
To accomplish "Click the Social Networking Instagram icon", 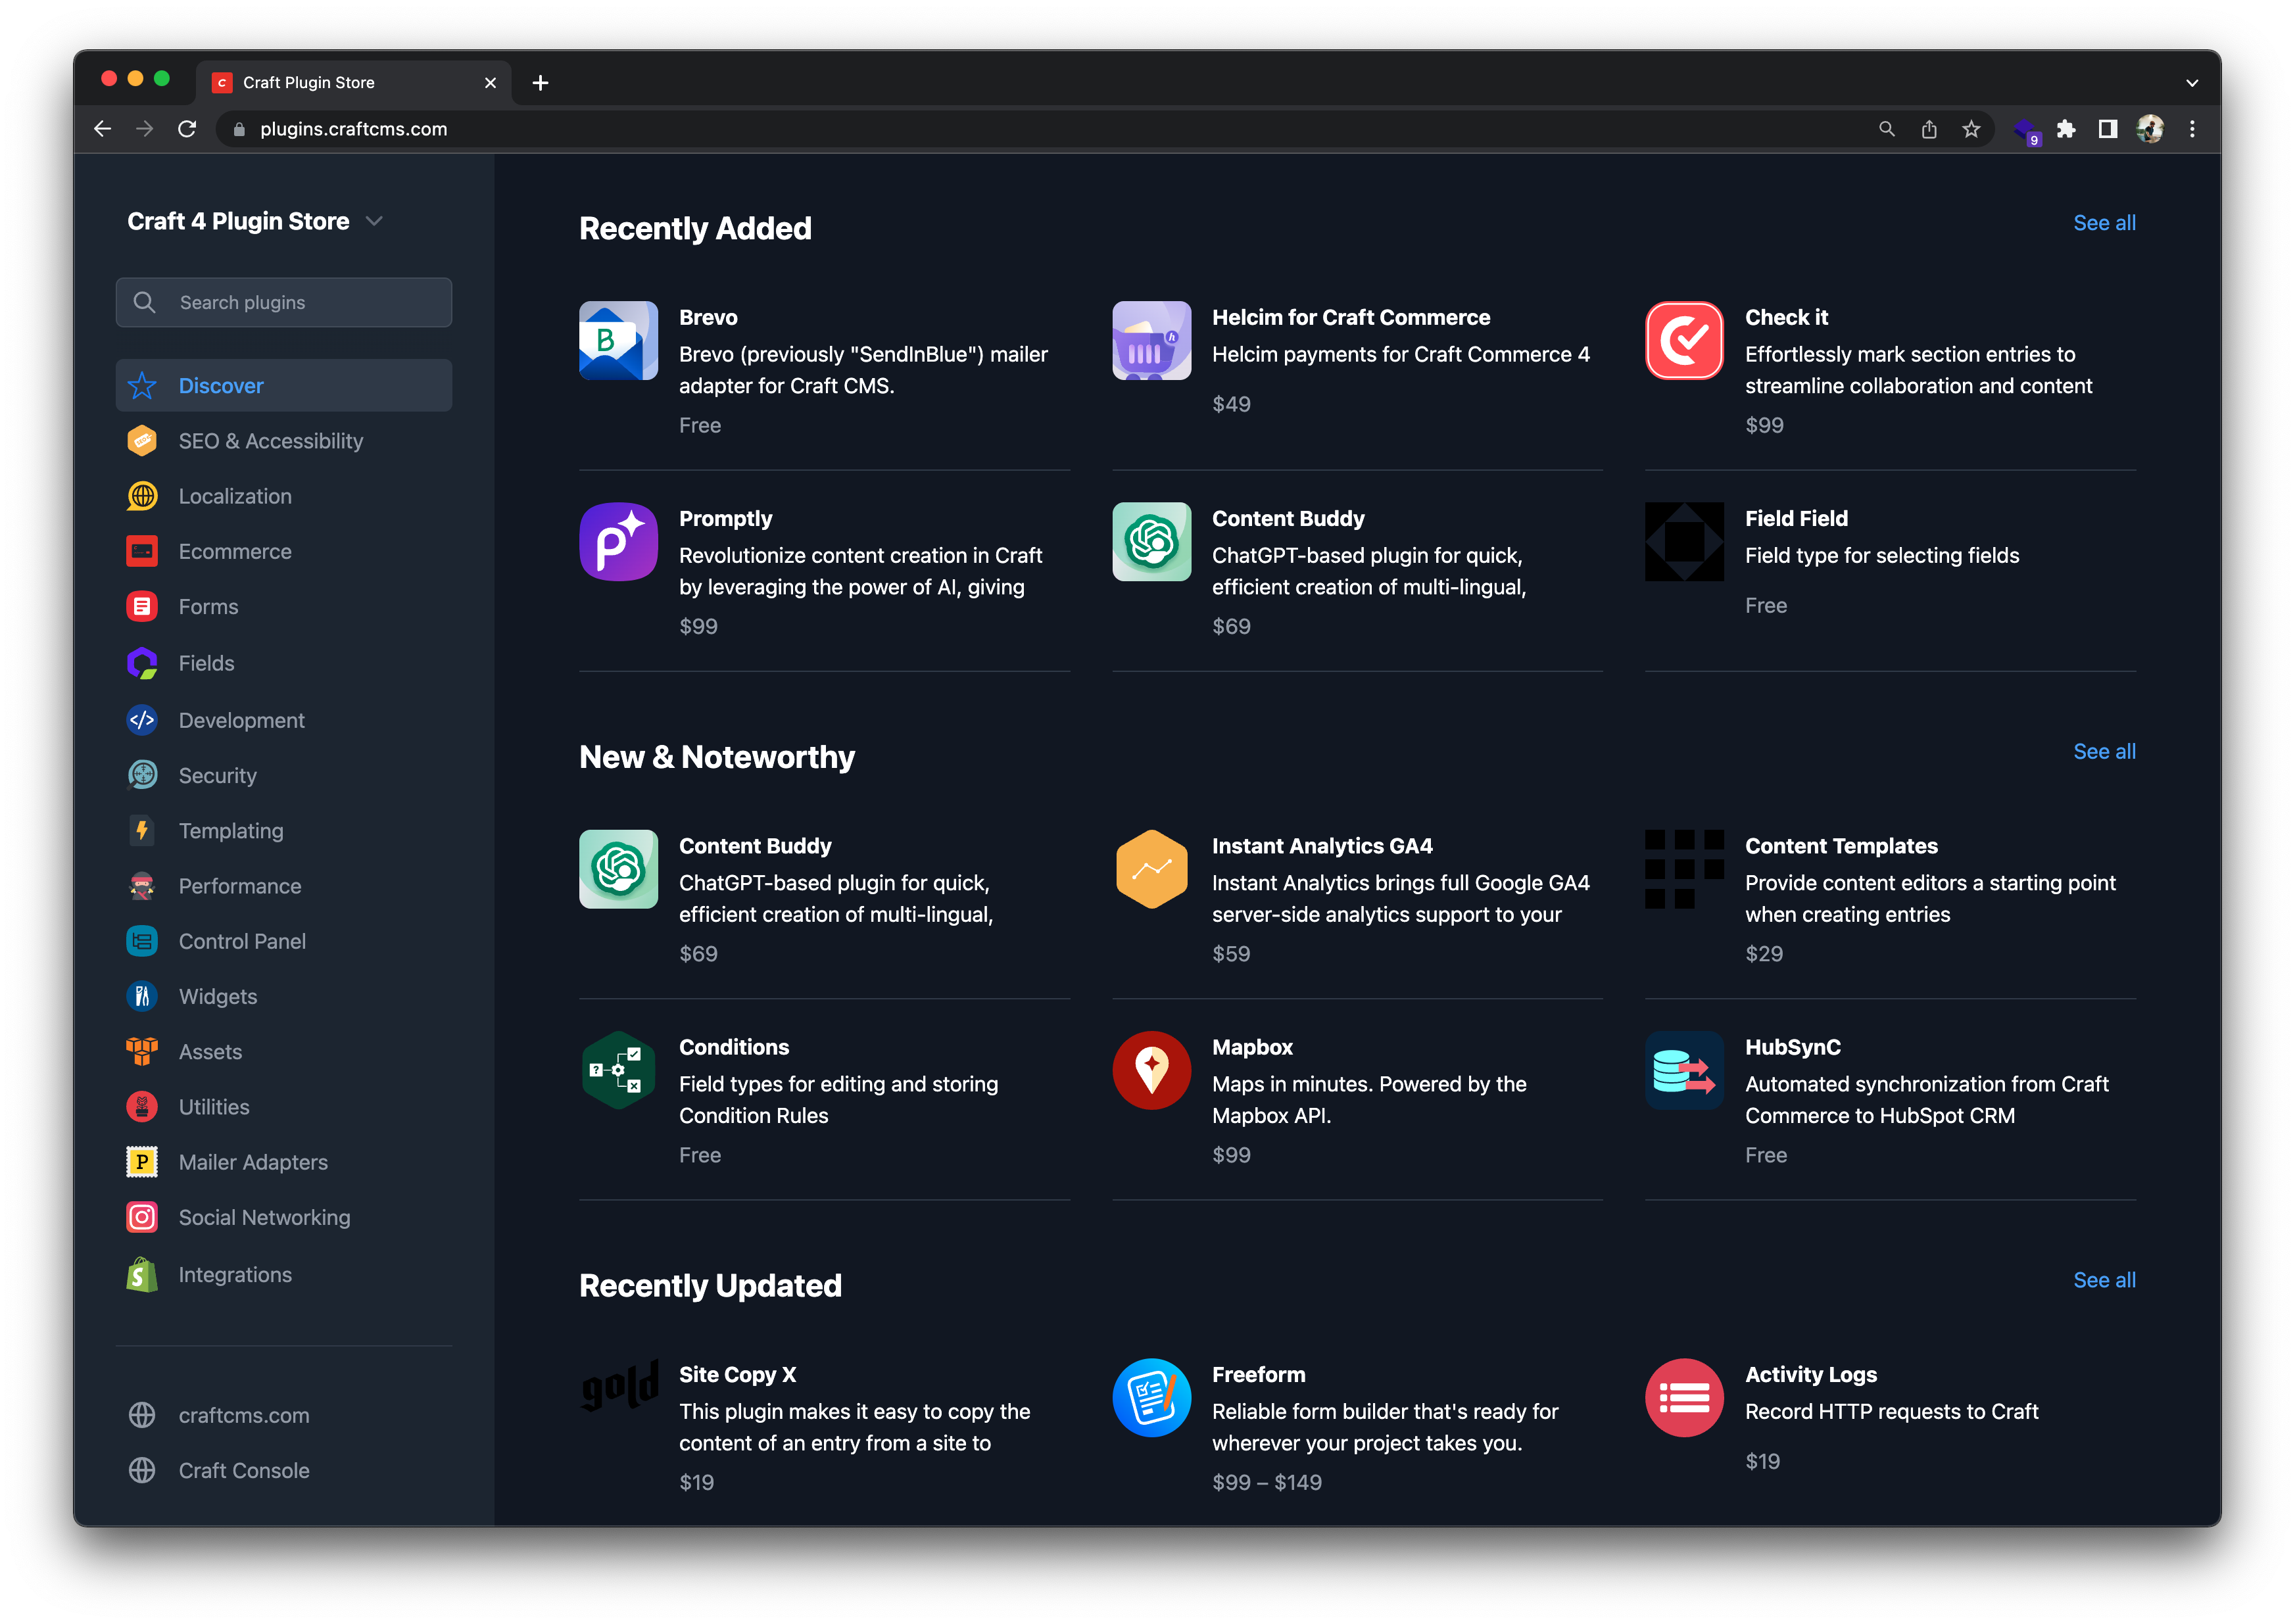I will pyautogui.click(x=142, y=1217).
